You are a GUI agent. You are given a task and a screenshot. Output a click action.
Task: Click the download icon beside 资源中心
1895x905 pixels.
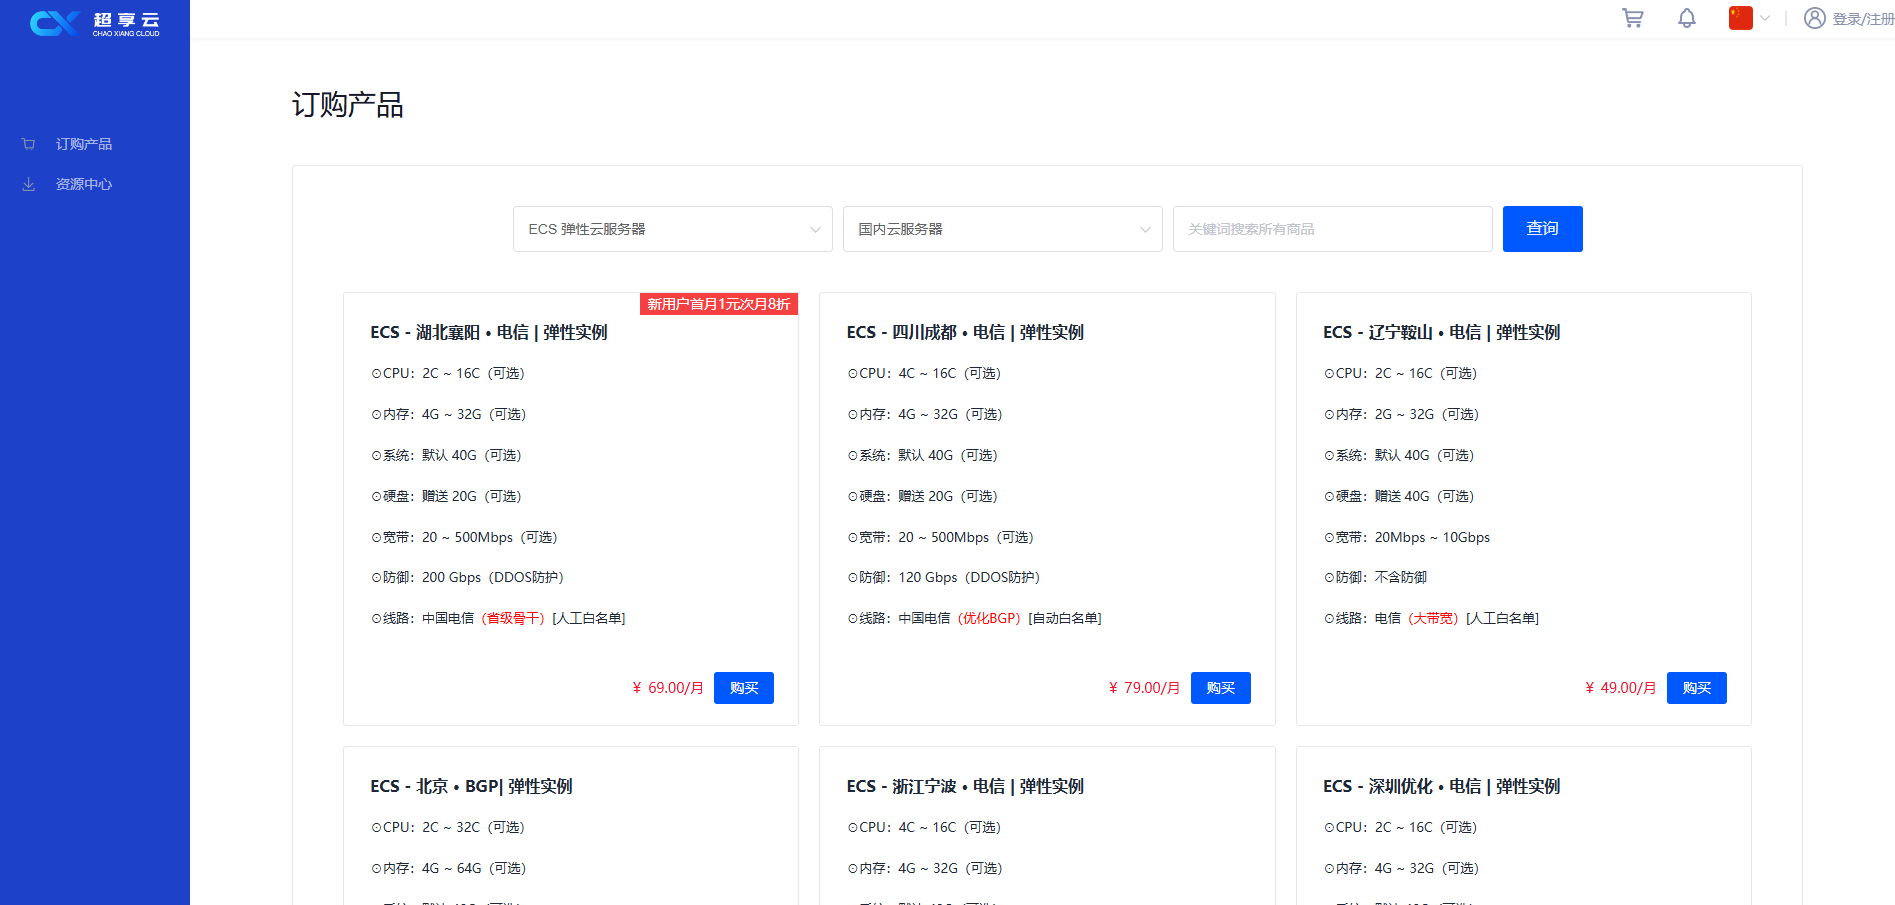point(29,184)
